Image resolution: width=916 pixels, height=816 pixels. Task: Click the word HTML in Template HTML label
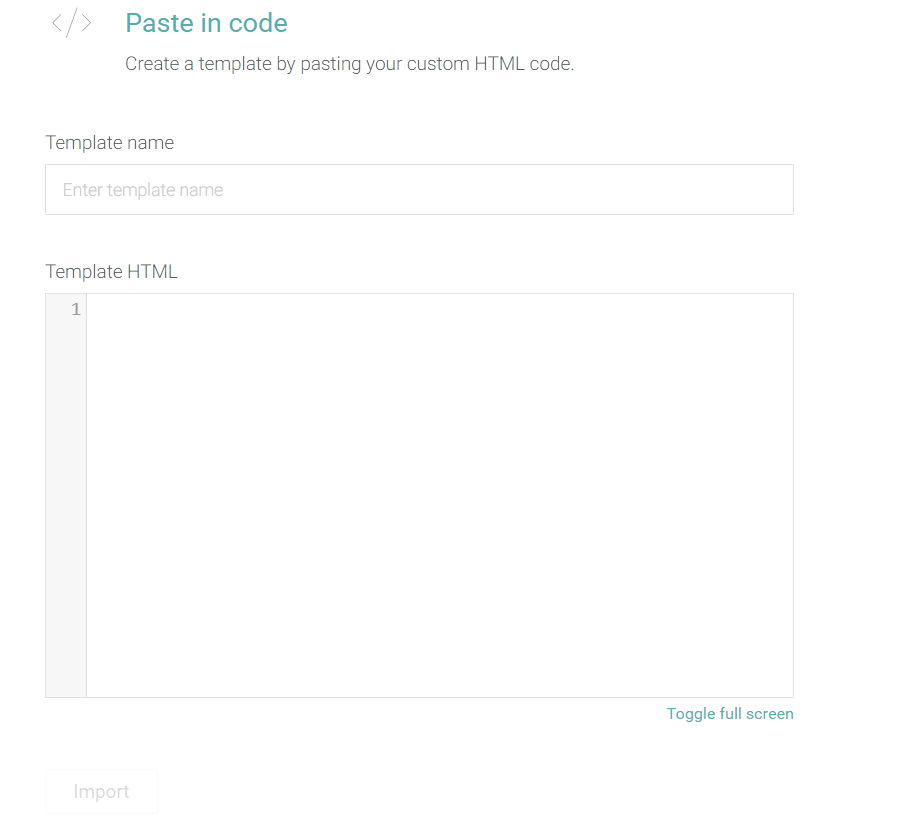(152, 272)
